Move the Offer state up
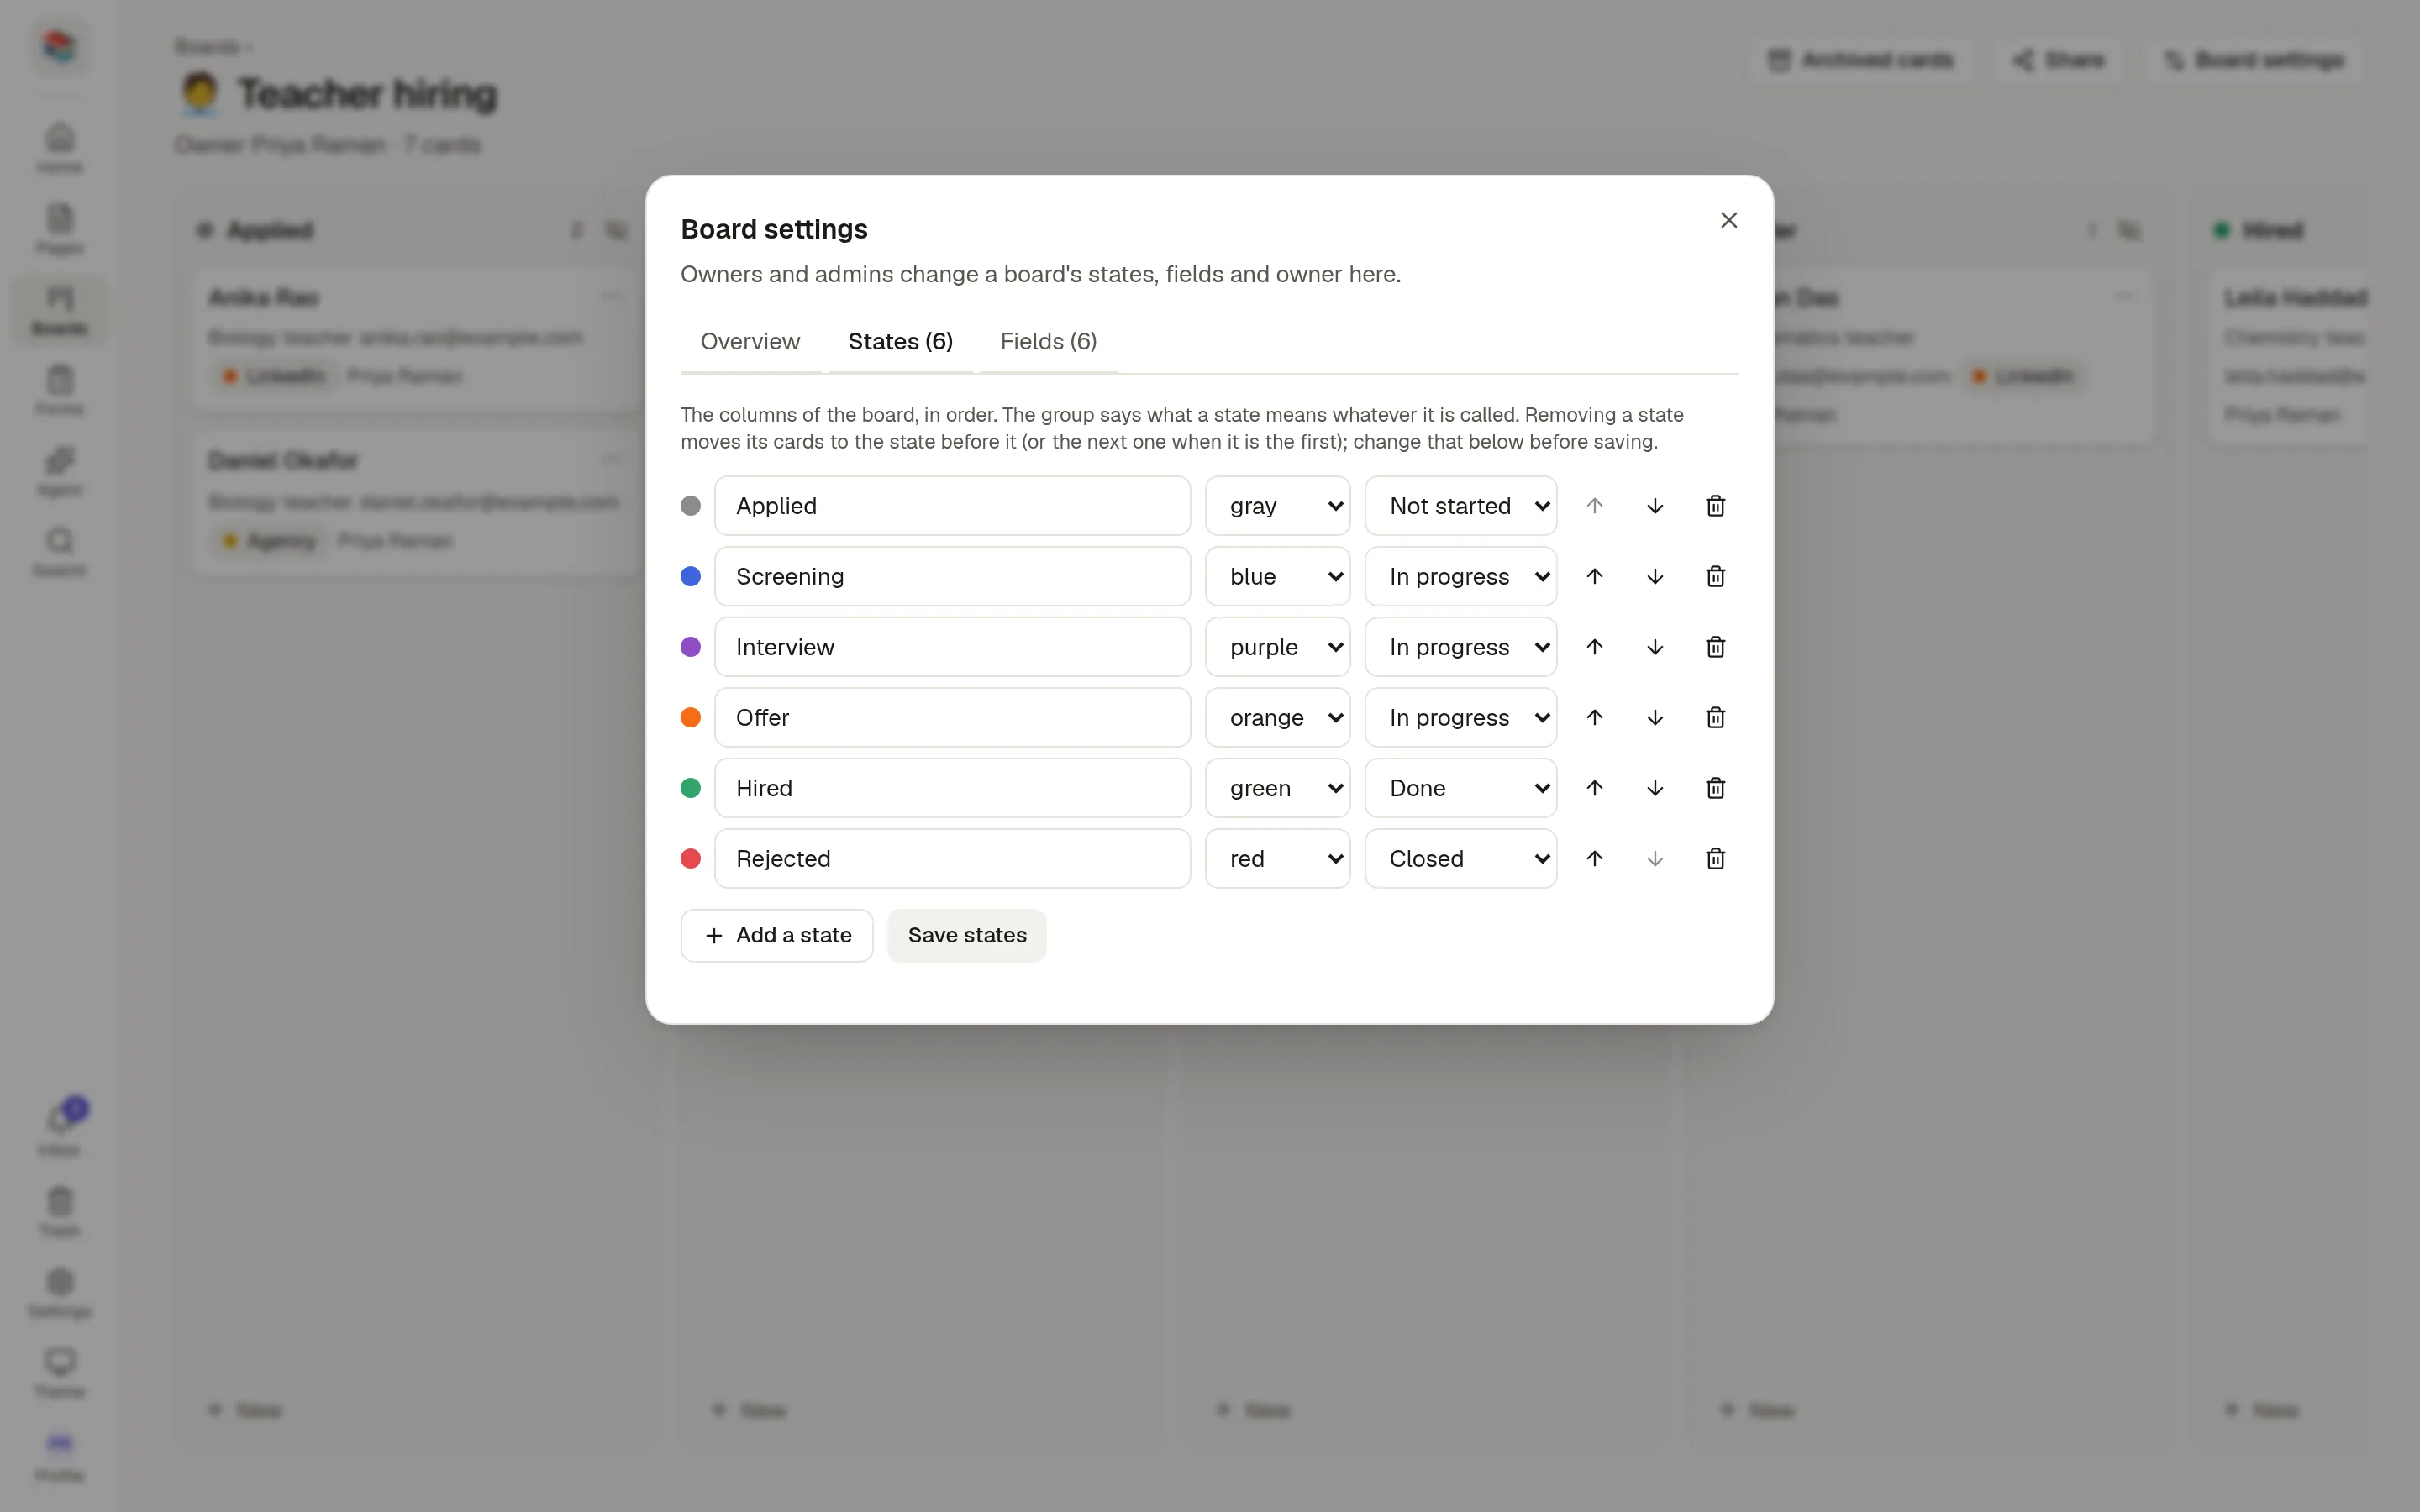Viewport: 2420px width, 1512px height. 1595,718
